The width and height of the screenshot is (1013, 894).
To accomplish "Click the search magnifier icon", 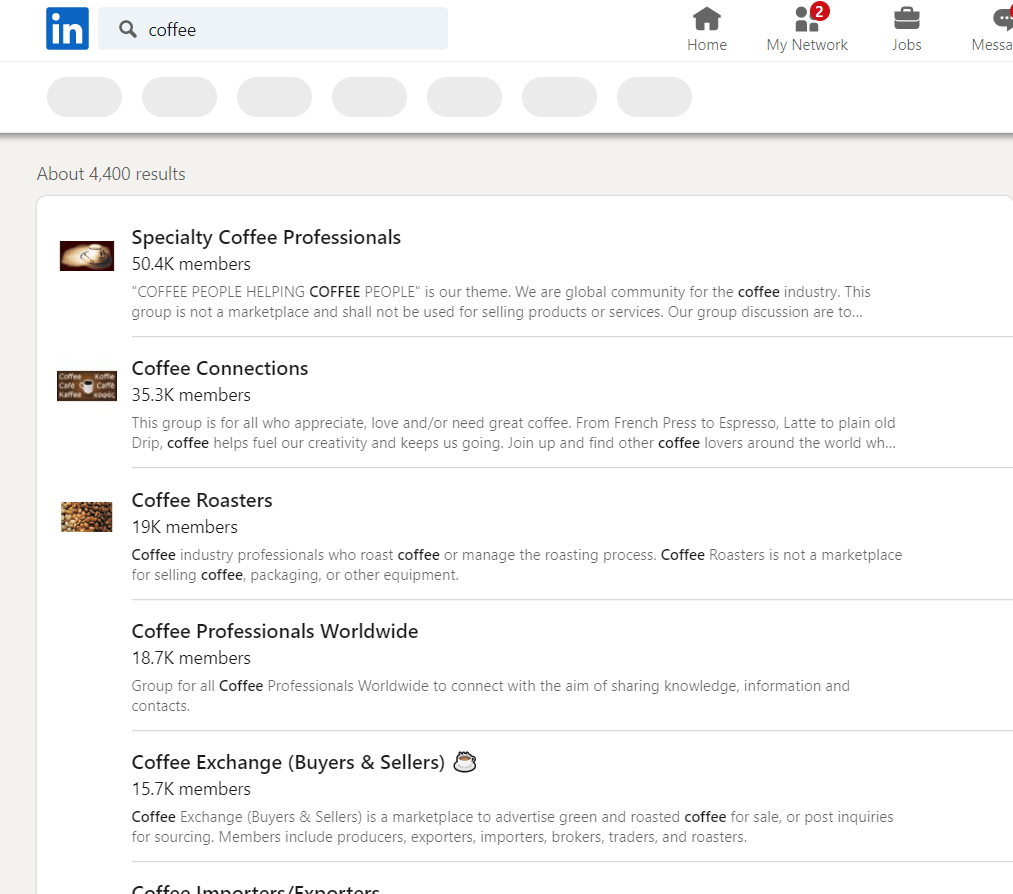I will click(128, 29).
